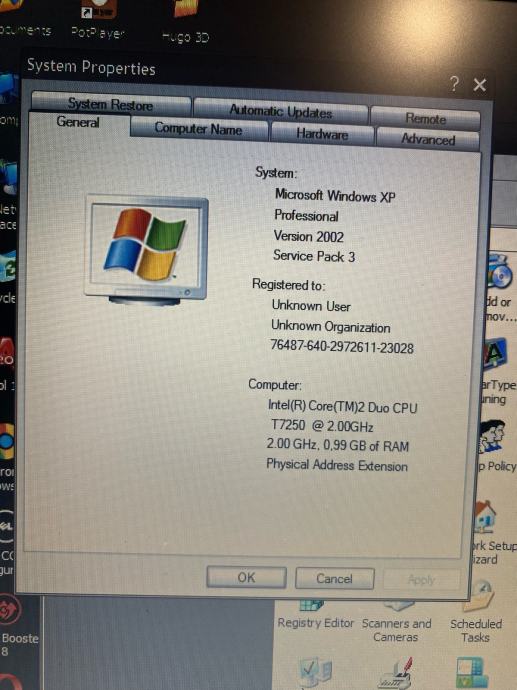Screen dimensions: 517x690
Task: Switch to the System Restore tab
Action: point(110,104)
